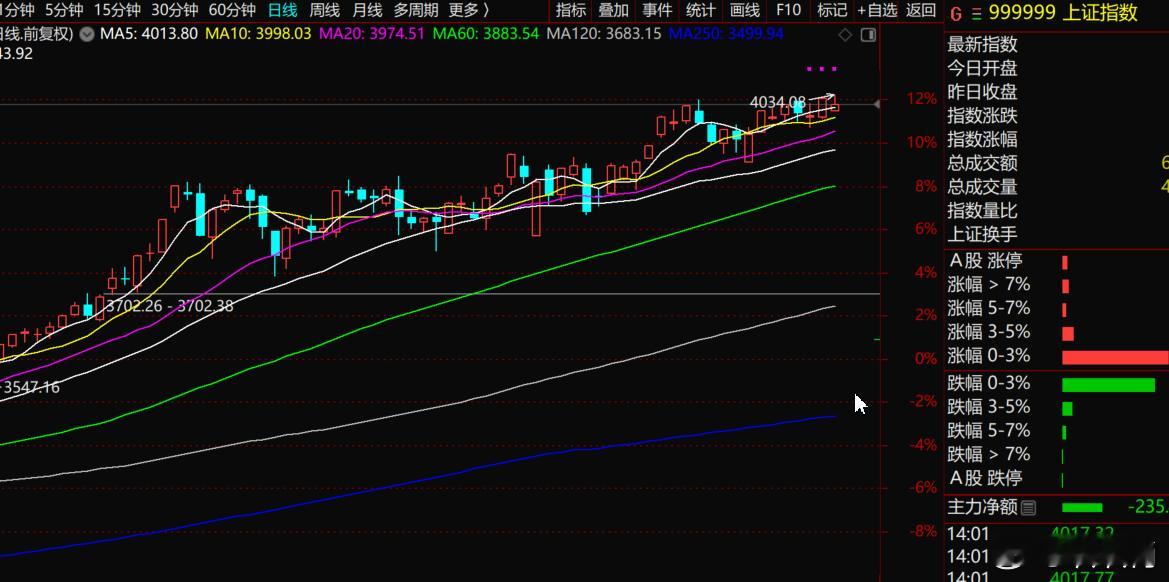
Task: Click the 999999 上证指数 title
Action: [1063, 12]
